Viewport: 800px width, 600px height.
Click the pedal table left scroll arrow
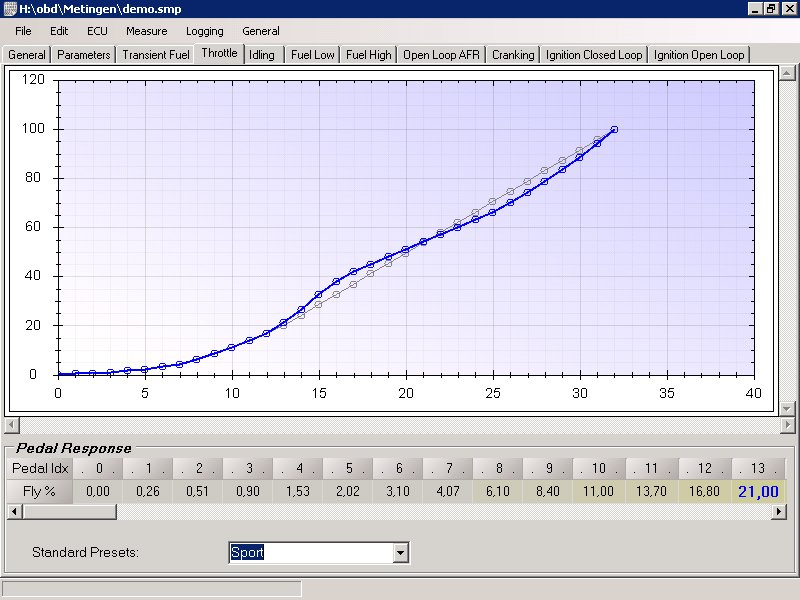pos(14,511)
